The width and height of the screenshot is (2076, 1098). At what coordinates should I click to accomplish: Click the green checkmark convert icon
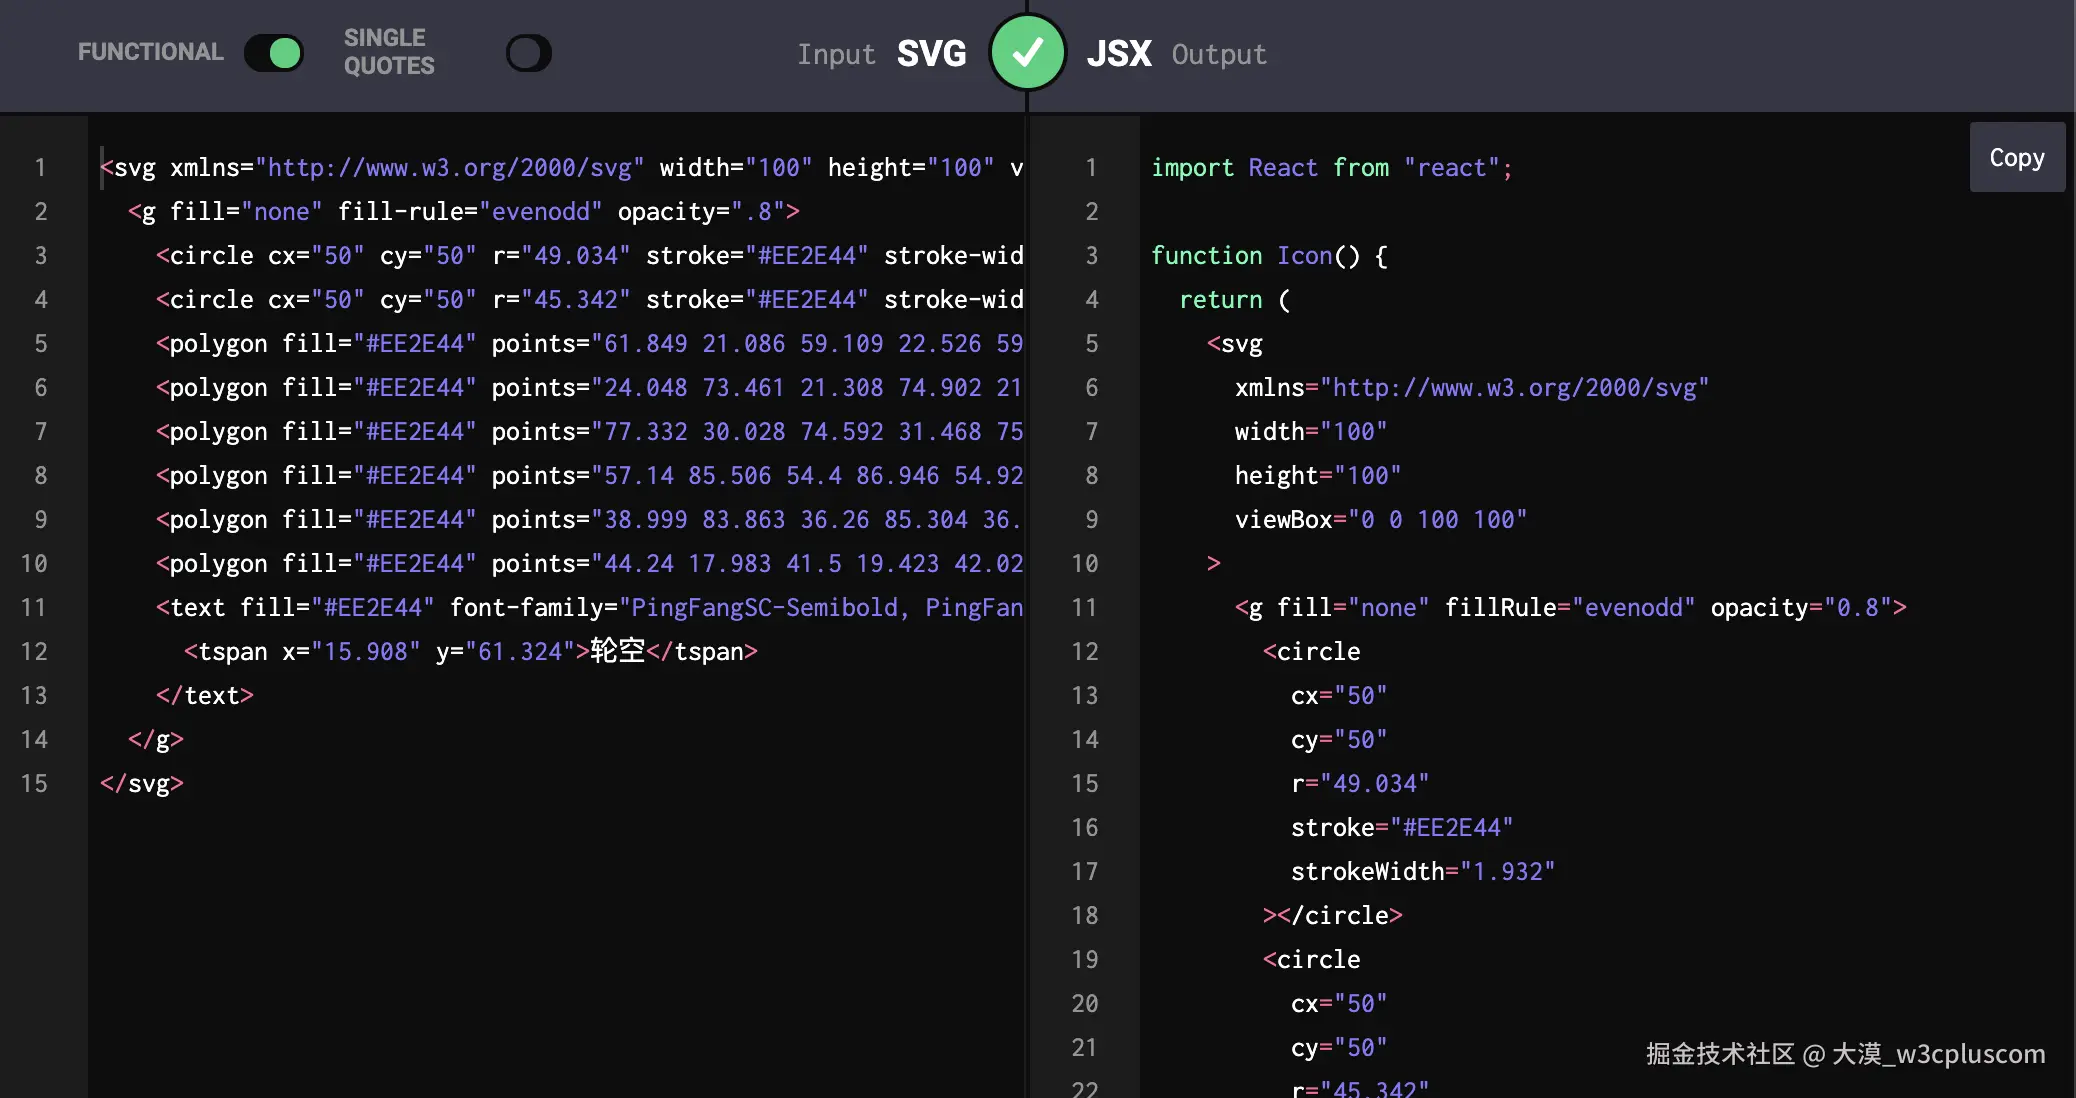[1027, 53]
